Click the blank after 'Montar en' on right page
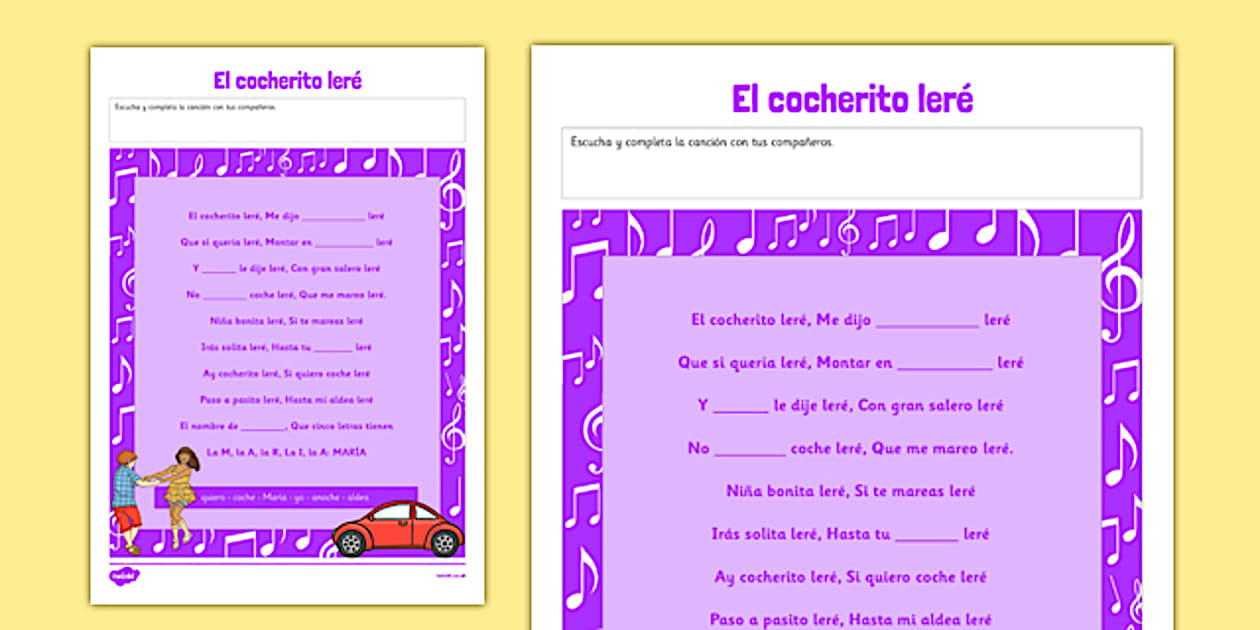 (944, 364)
